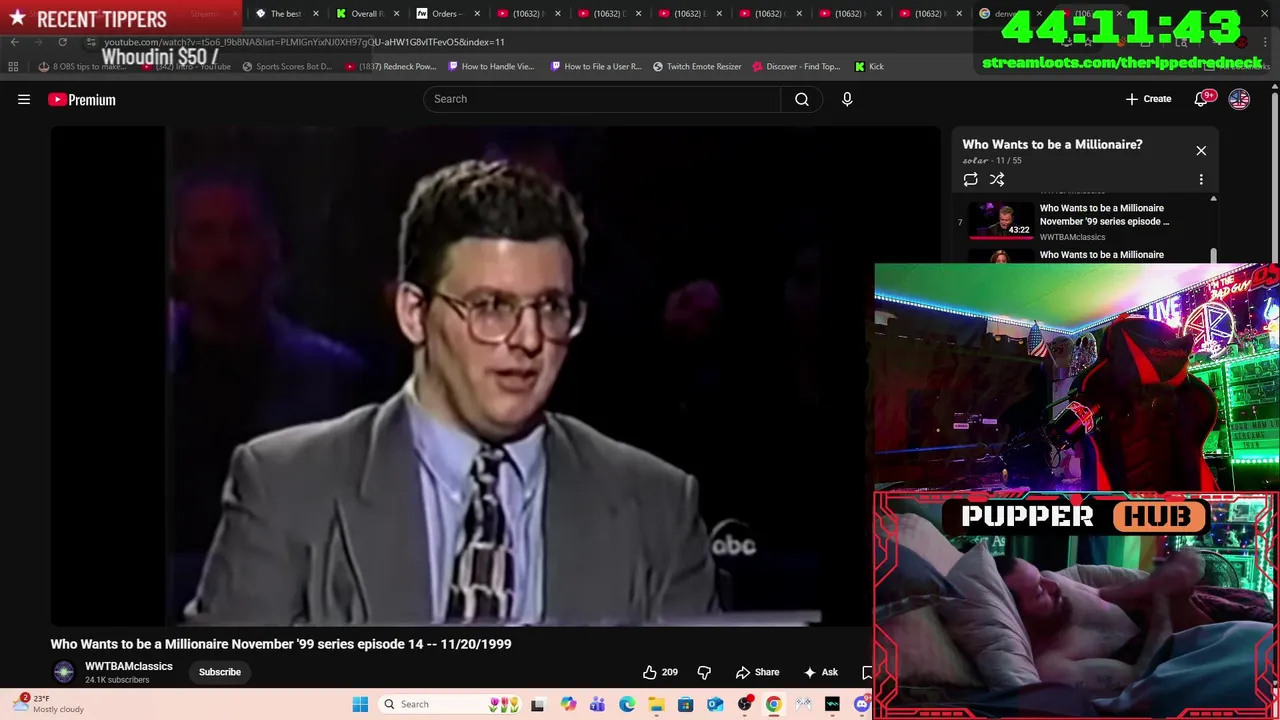Toggle playlist loop

click(970, 180)
